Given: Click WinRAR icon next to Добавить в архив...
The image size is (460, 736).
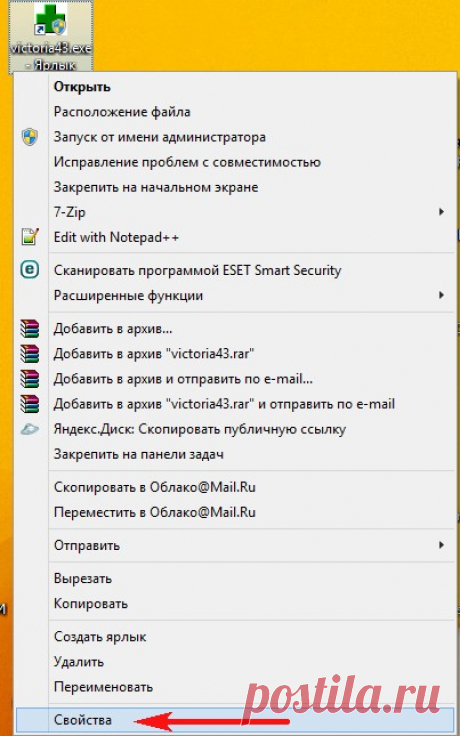Looking at the screenshot, I should pyautogui.click(x=30, y=329).
